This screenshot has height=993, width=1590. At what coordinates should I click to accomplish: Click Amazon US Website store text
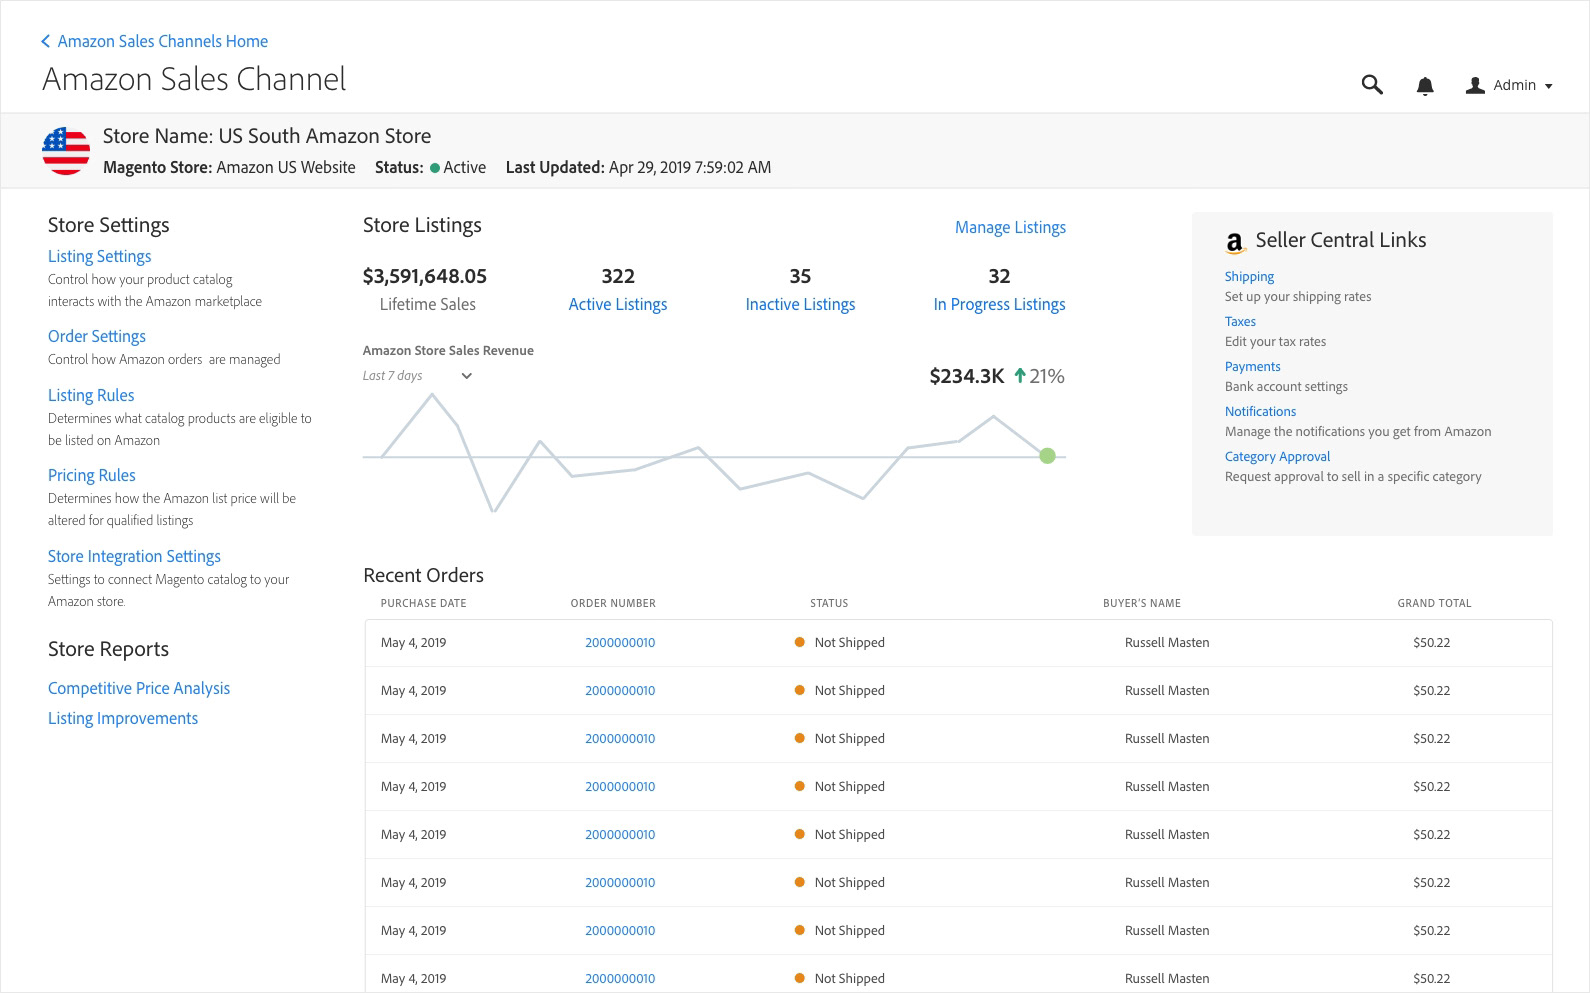coord(286,168)
